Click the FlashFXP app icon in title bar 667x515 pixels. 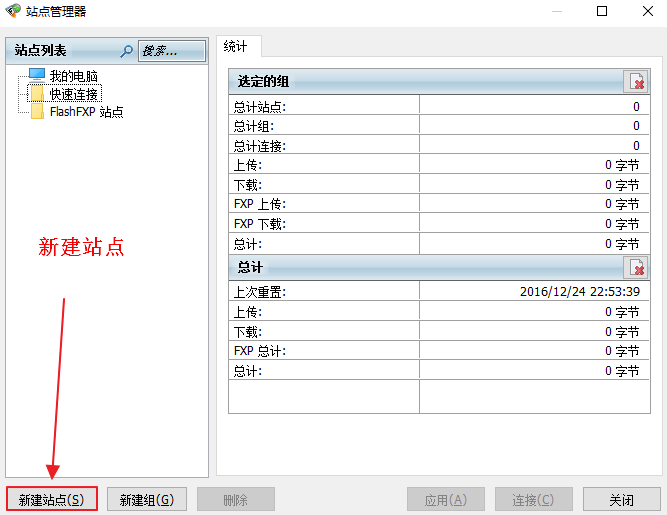(13, 12)
